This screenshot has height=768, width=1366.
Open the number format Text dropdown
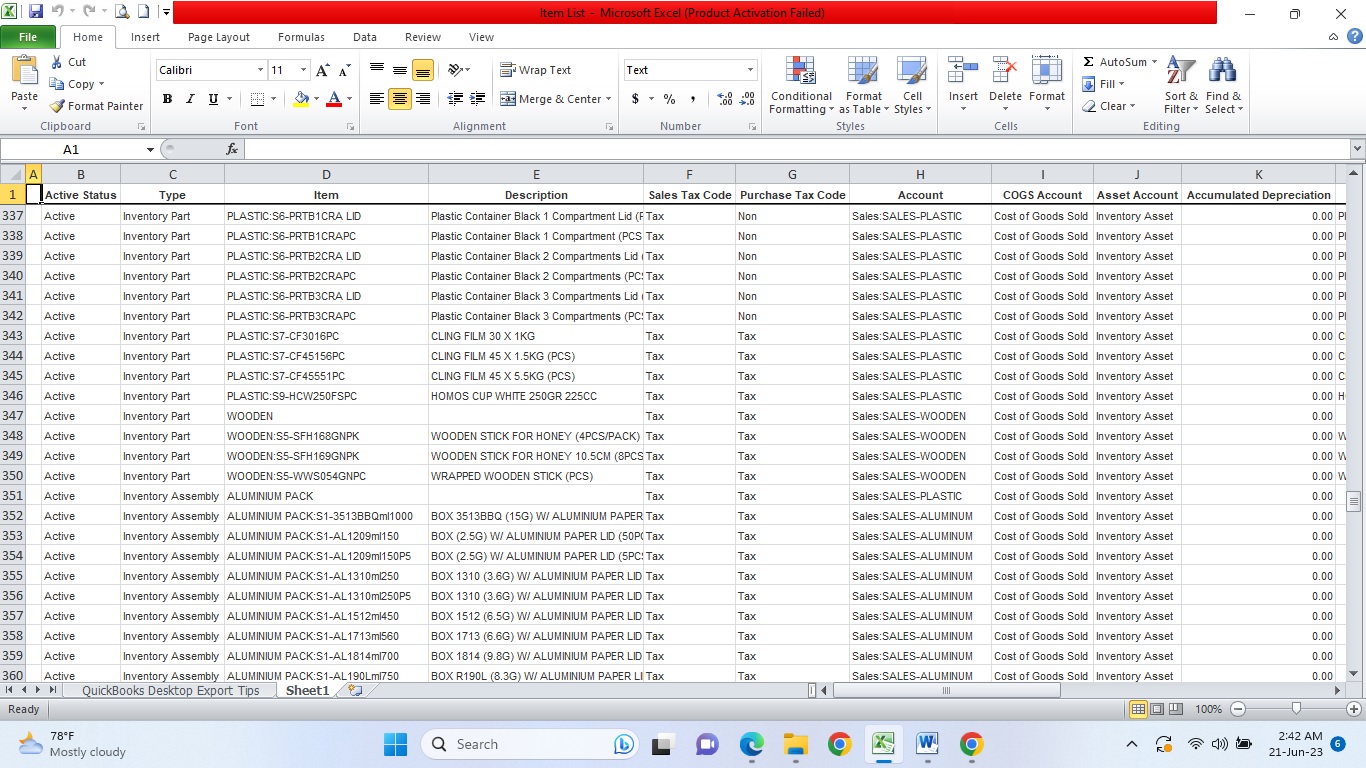pos(750,70)
